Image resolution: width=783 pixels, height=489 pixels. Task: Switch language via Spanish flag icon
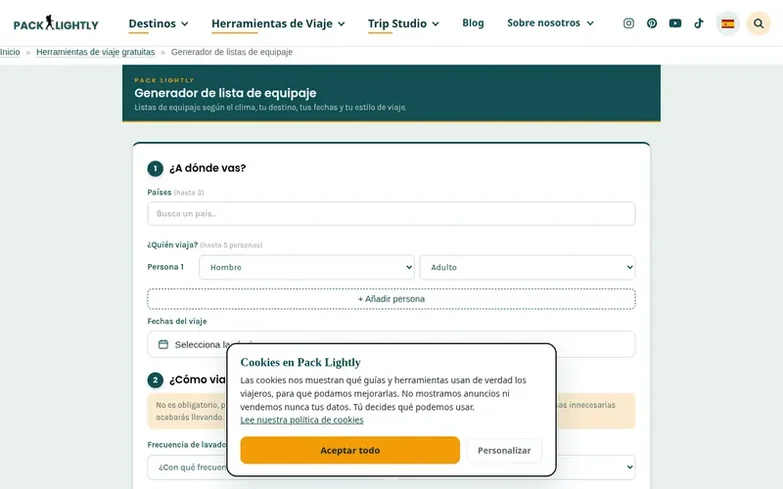[x=728, y=23]
